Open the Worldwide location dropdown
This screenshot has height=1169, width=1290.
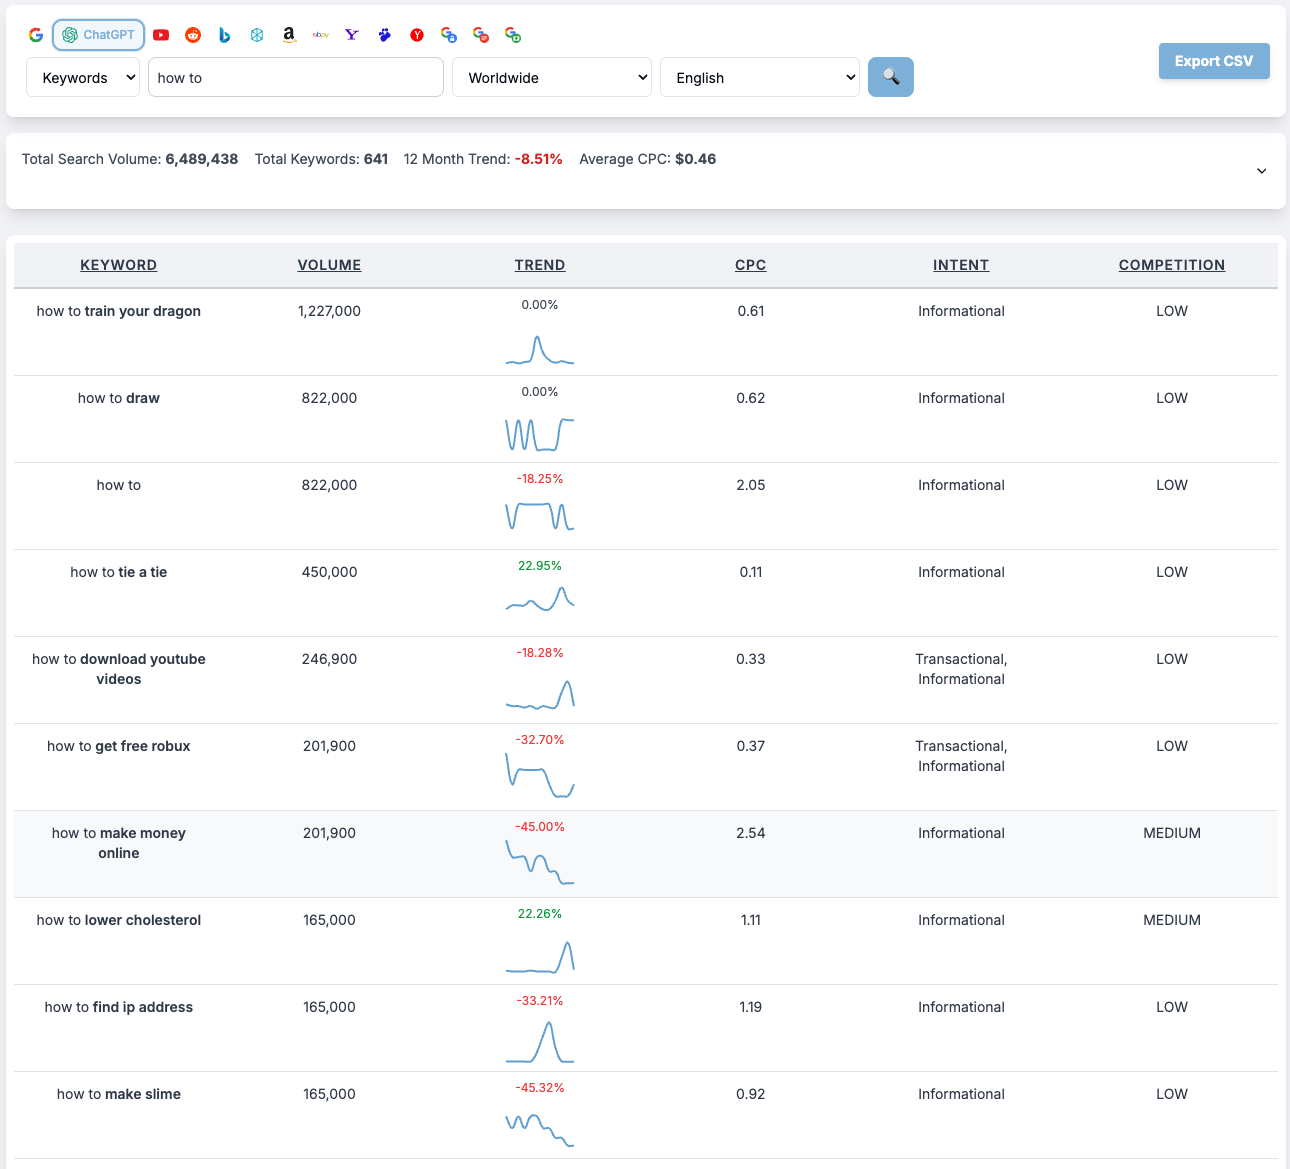tap(552, 77)
